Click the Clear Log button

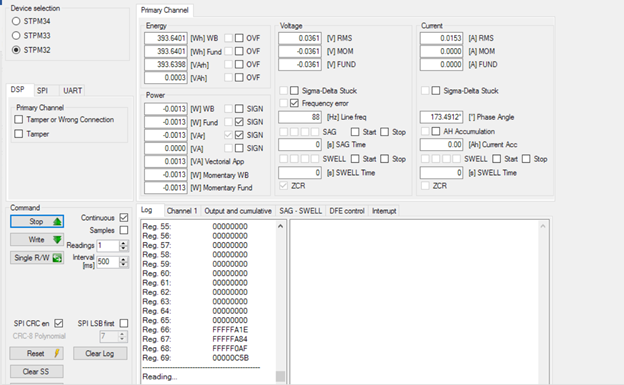pyautogui.click(x=100, y=353)
